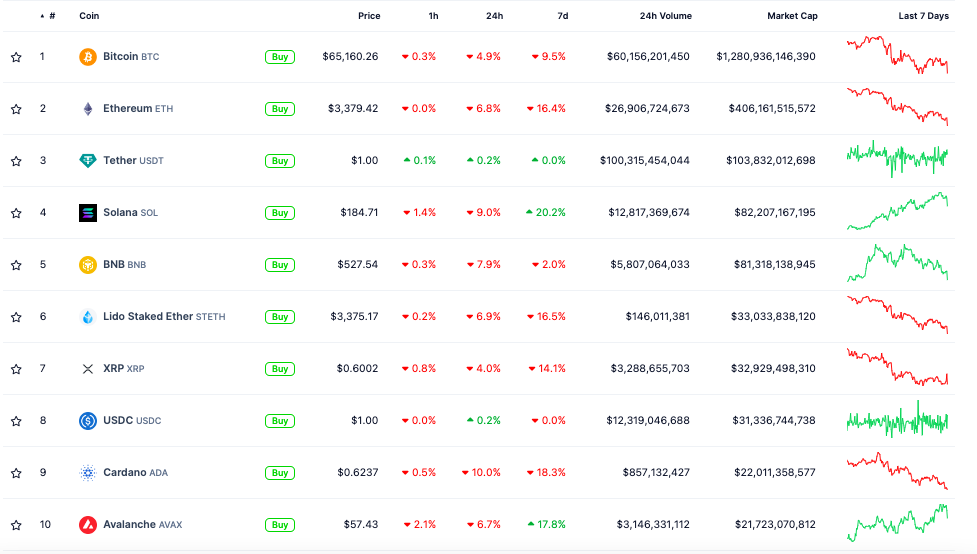Click Buy next to BNB
Image resolution: width=977 pixels, height=554 pixels.
pyautogui.click(x=280, y=265)
